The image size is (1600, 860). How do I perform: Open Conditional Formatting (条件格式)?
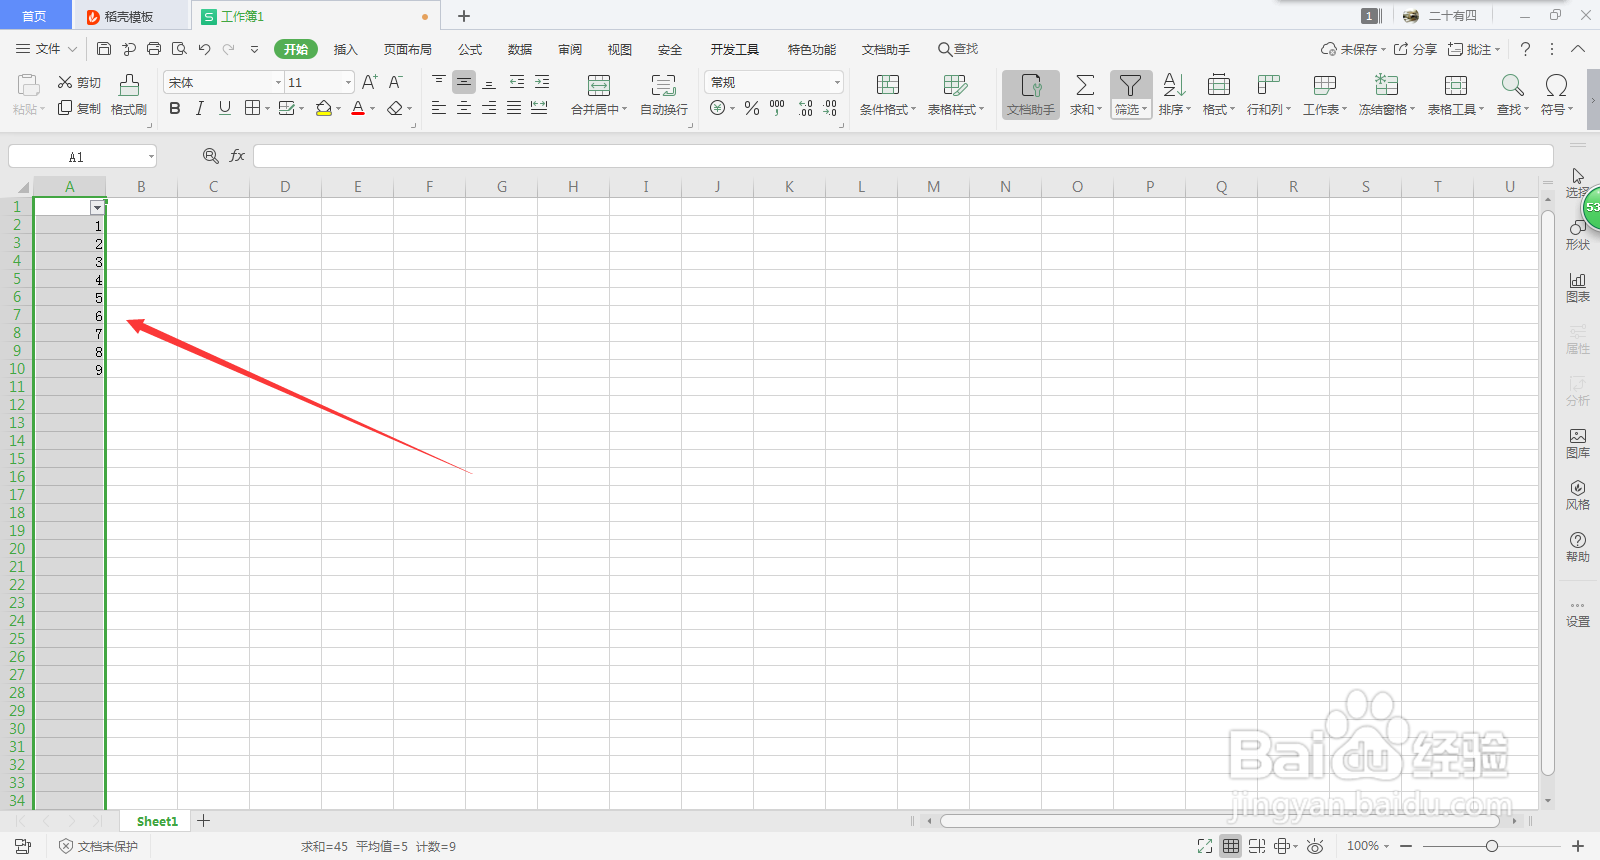click(x=888, y=95)
